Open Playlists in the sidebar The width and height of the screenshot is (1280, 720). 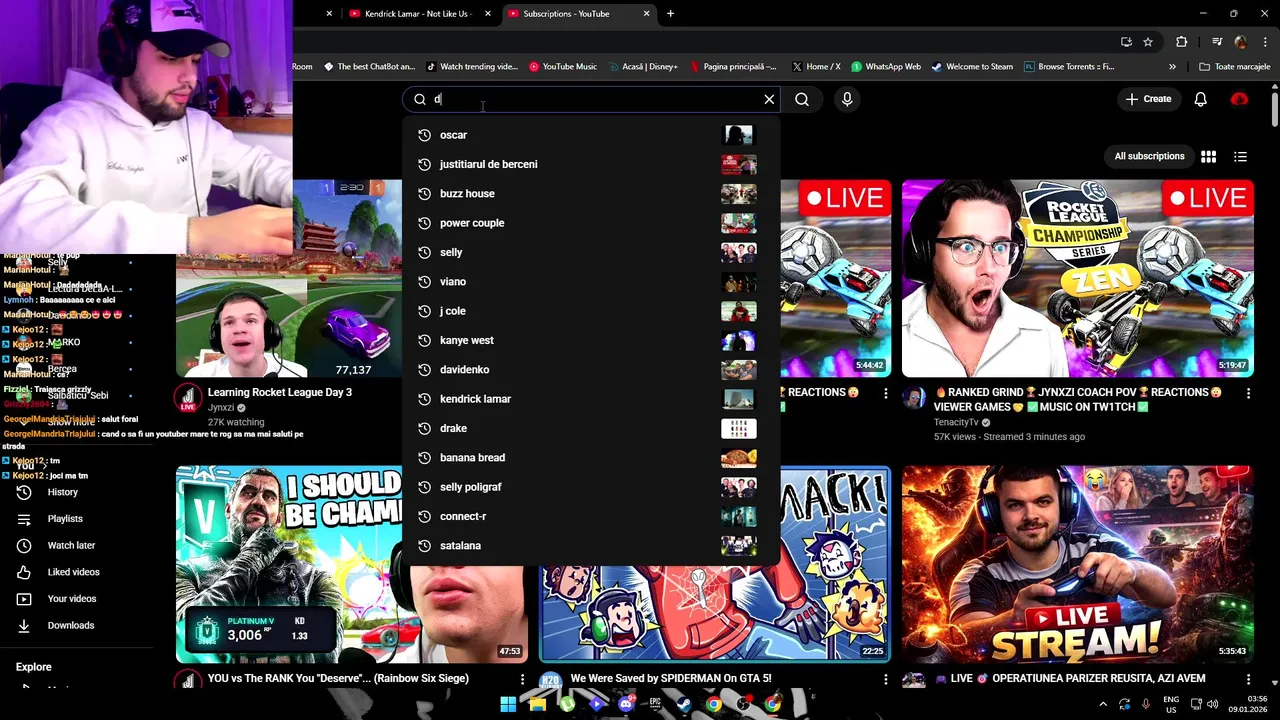pos(64,519)
